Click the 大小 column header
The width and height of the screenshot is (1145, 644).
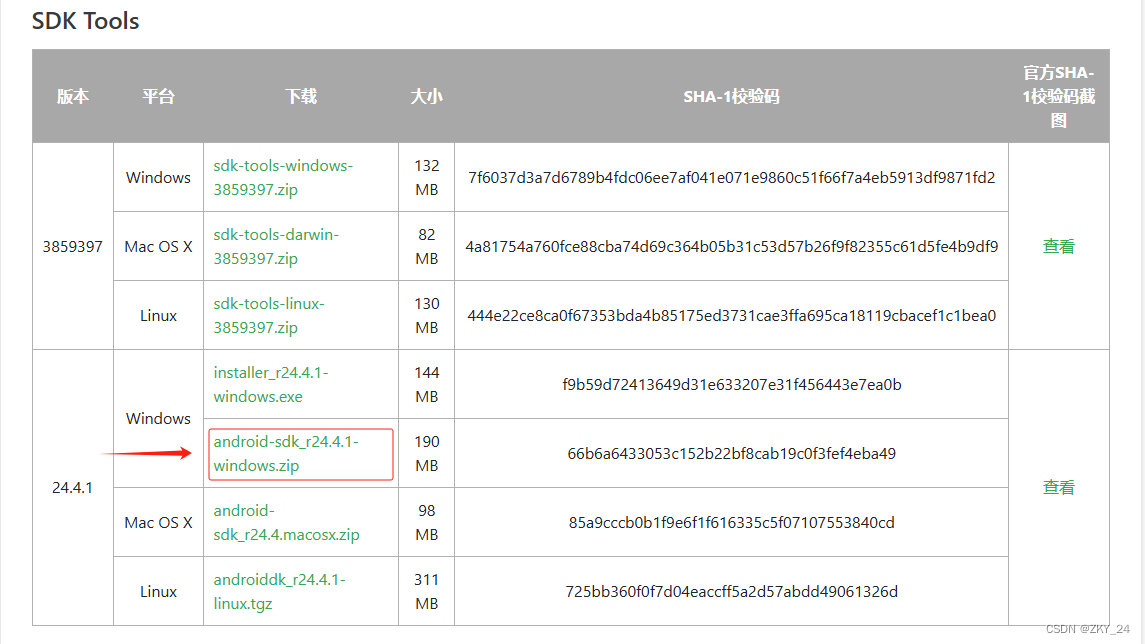click(426, 96)
